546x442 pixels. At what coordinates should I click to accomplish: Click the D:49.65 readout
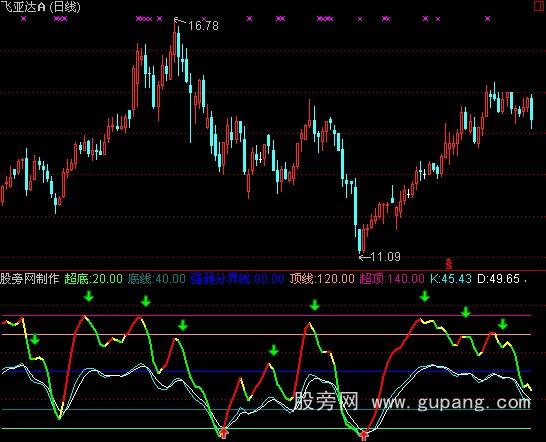click(498, 279)
